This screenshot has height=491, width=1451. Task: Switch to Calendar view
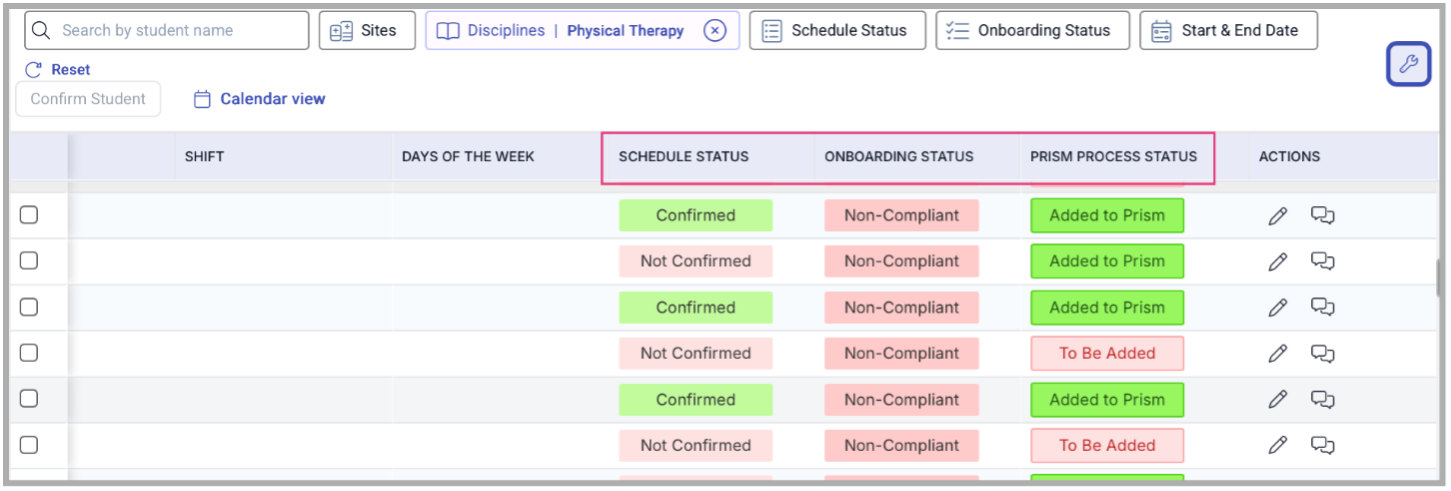259,99
